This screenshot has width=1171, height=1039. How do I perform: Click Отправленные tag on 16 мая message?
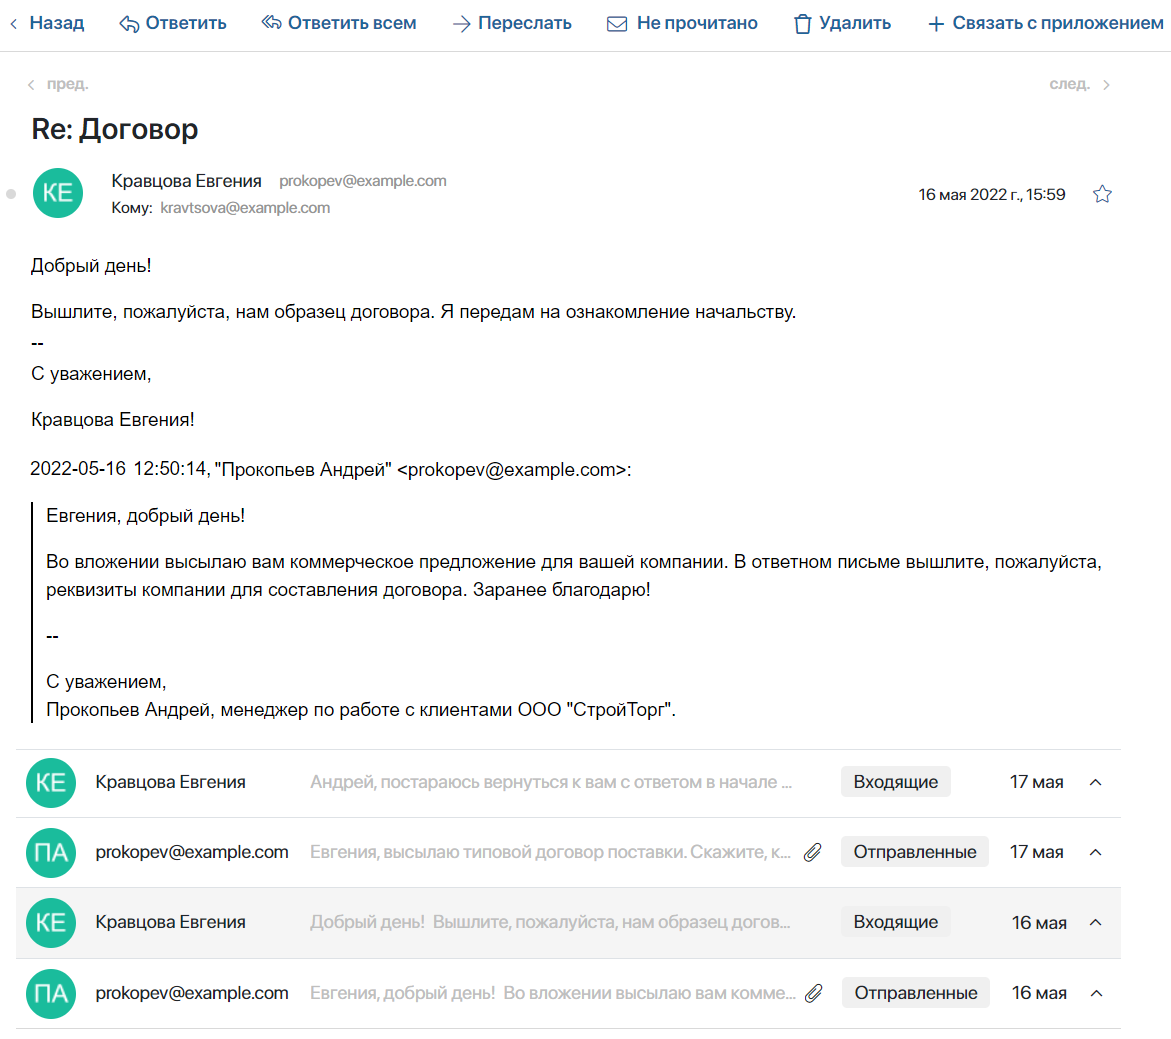[916, 993]
